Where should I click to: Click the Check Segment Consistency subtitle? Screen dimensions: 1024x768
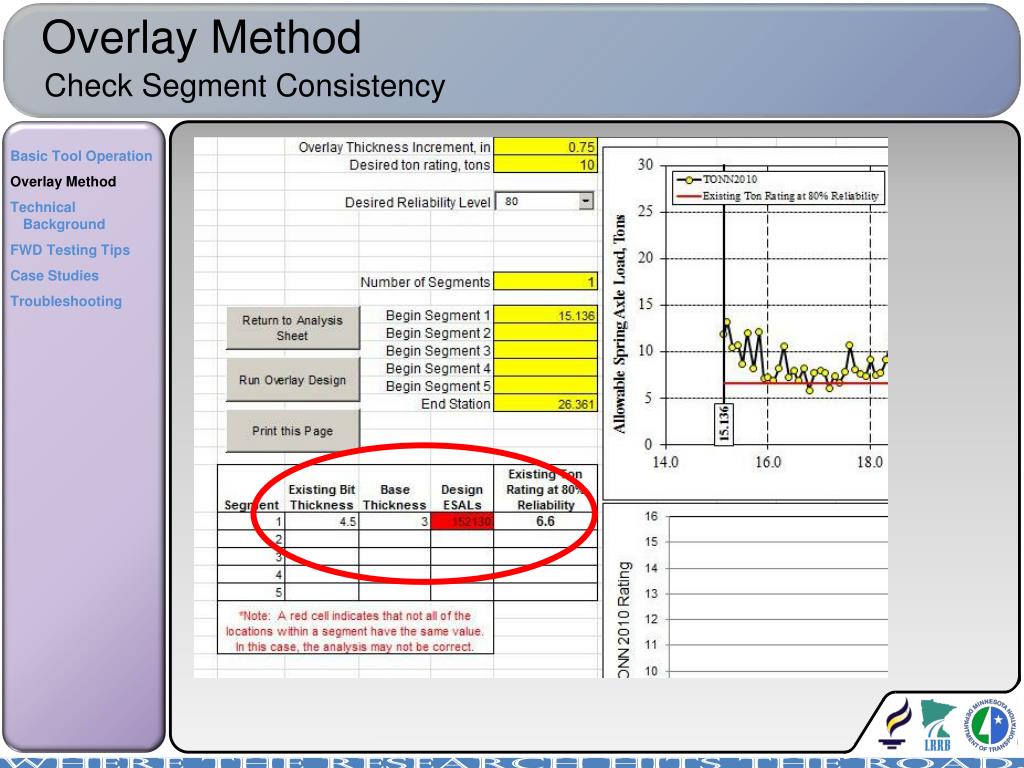(x=245, y=86)
